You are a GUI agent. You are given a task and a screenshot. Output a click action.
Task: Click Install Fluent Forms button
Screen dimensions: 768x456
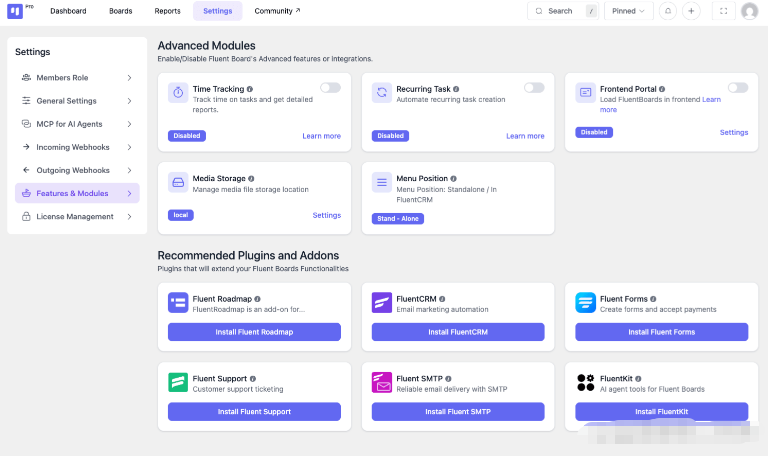click(x=662, y=332)
